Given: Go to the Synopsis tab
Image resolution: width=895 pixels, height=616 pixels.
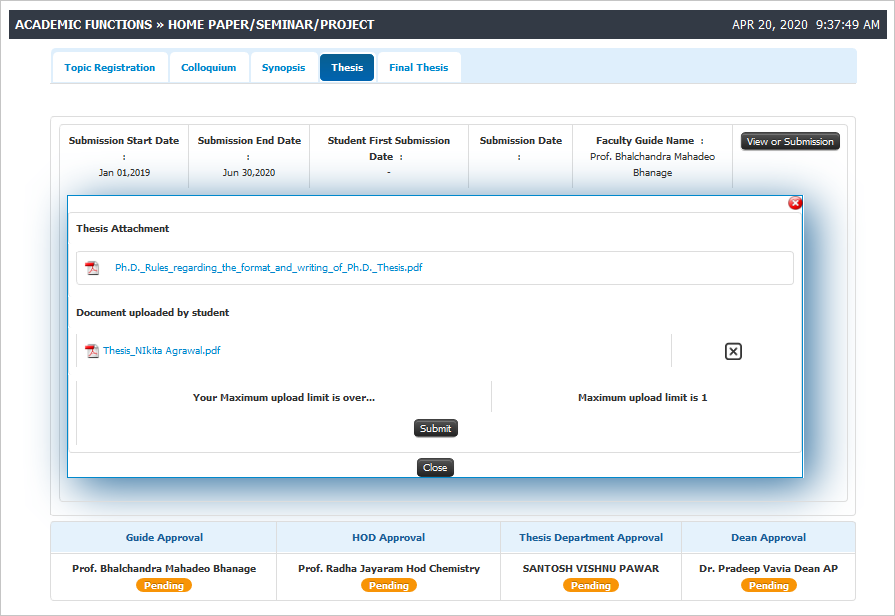Looking at the screenshot, I should (284, 67).
